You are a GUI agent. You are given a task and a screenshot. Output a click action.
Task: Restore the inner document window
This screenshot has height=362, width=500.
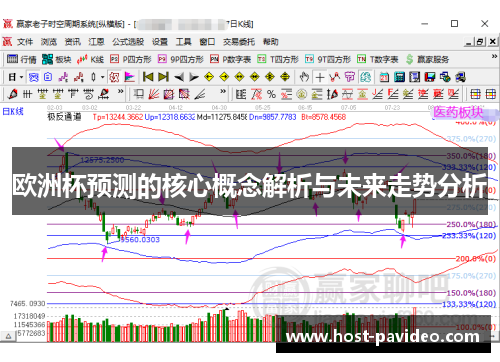480,42
